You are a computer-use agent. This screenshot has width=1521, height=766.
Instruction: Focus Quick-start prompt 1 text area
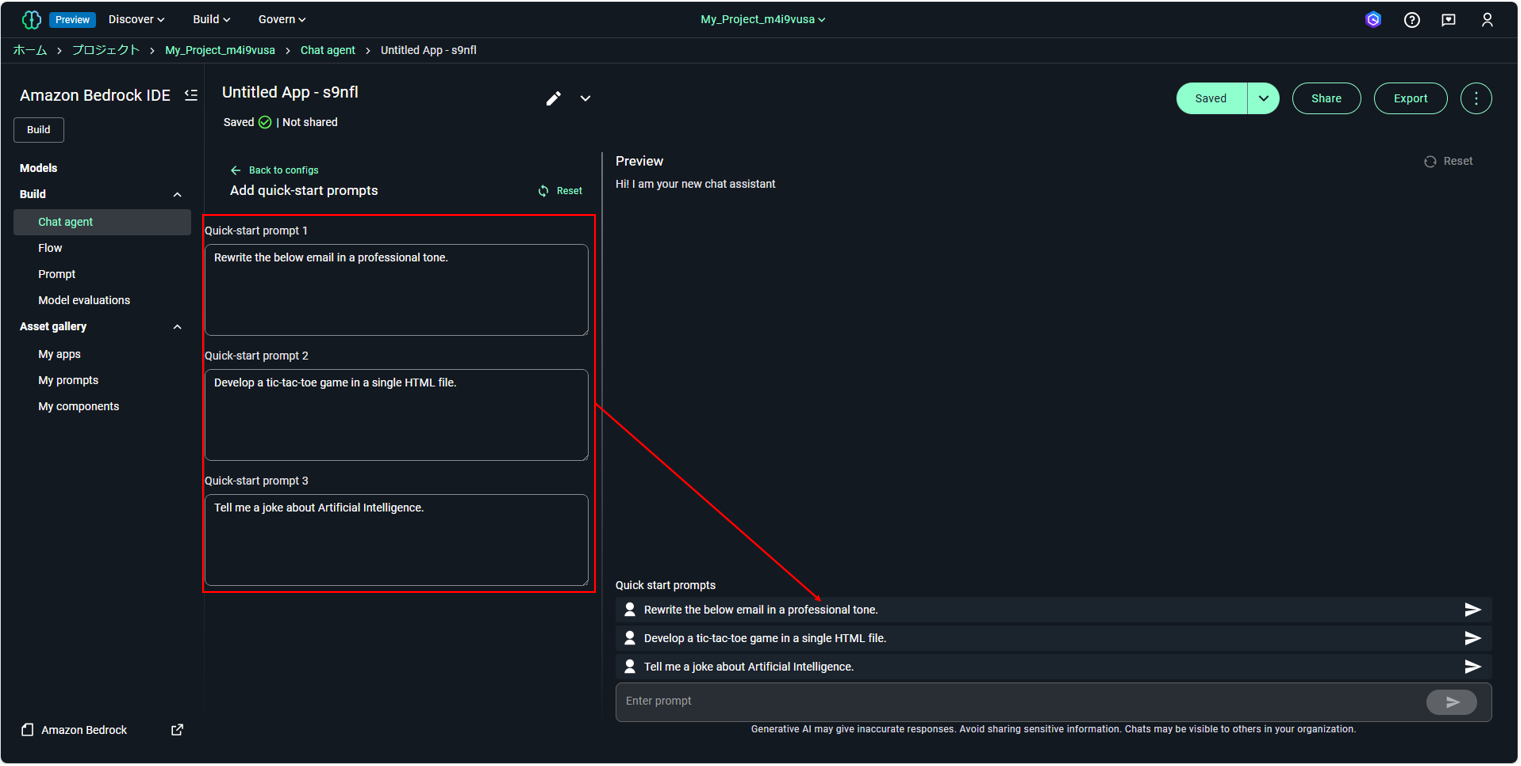coord(396,290)
